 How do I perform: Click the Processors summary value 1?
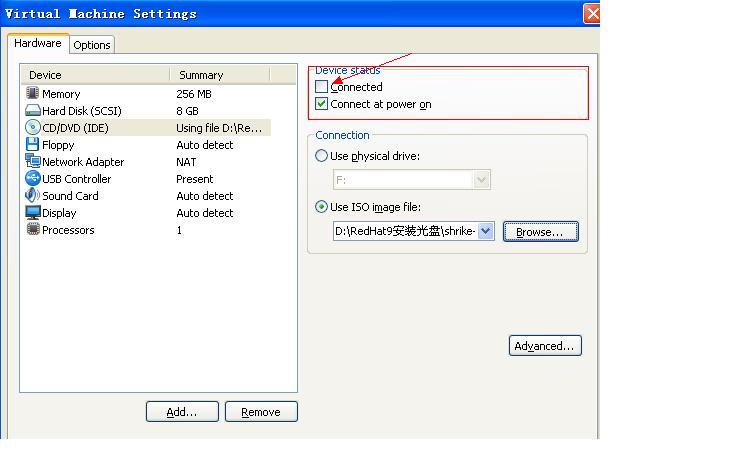pyautogui.click(x=179, y=230)
